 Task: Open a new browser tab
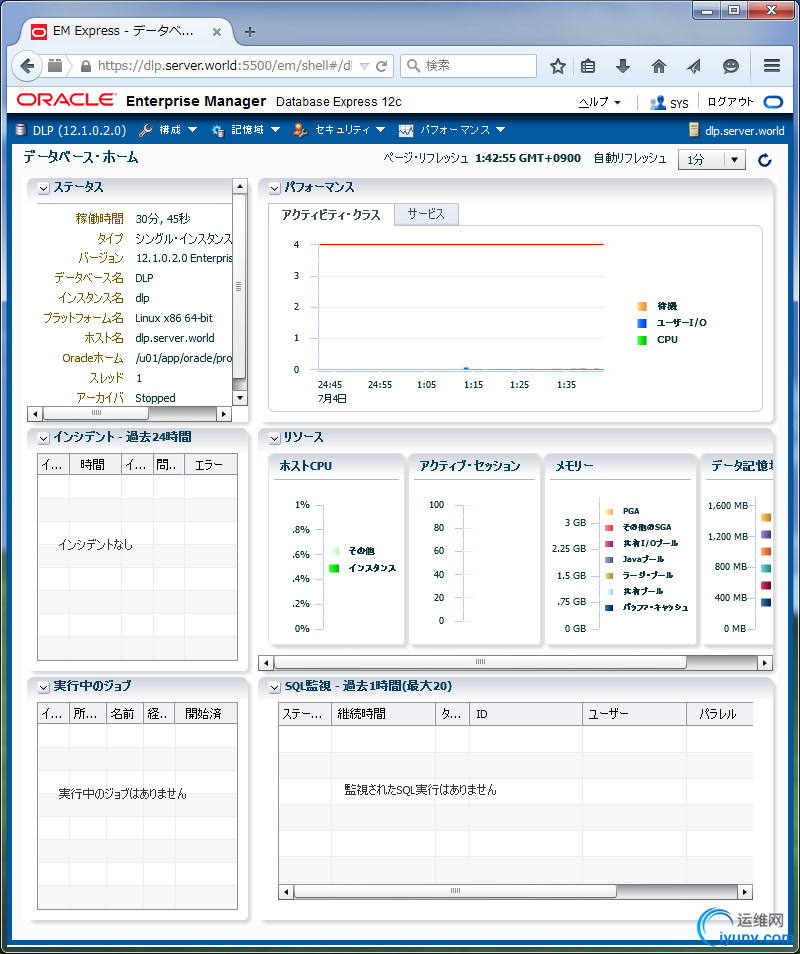249,32
